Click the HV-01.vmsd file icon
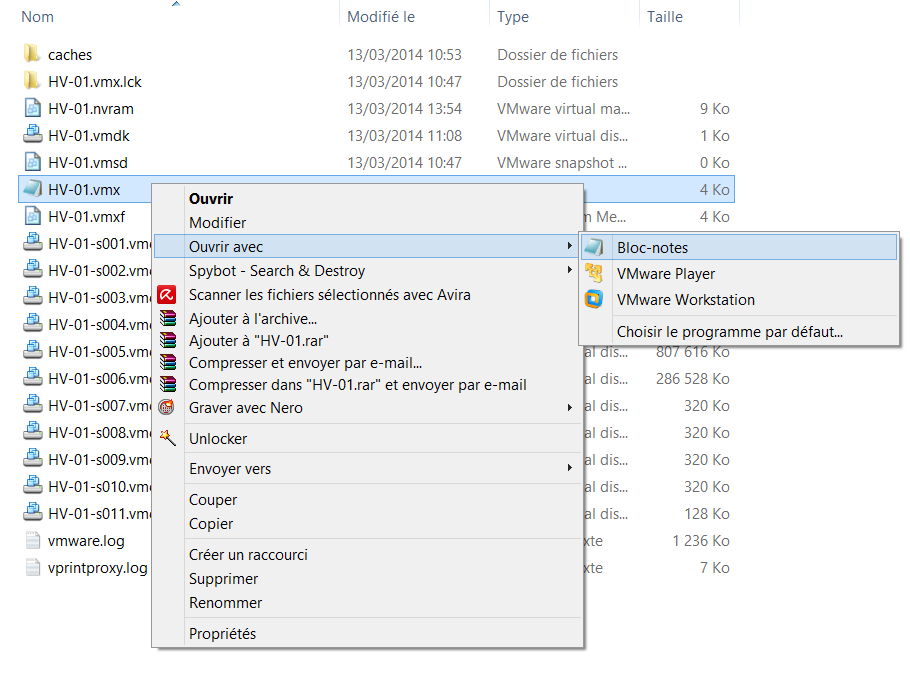 (x=32, y=162)
